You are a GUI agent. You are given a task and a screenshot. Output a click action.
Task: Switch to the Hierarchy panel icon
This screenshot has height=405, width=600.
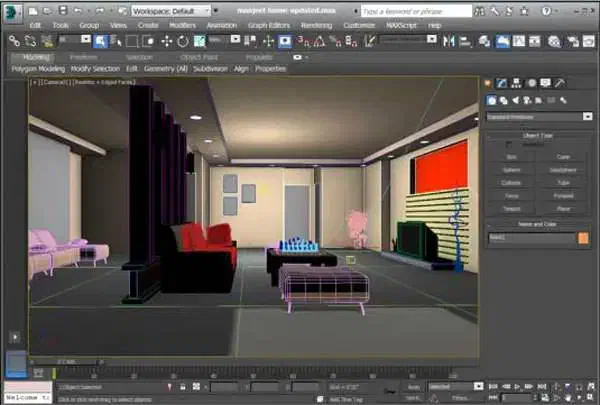pos(517,83)
